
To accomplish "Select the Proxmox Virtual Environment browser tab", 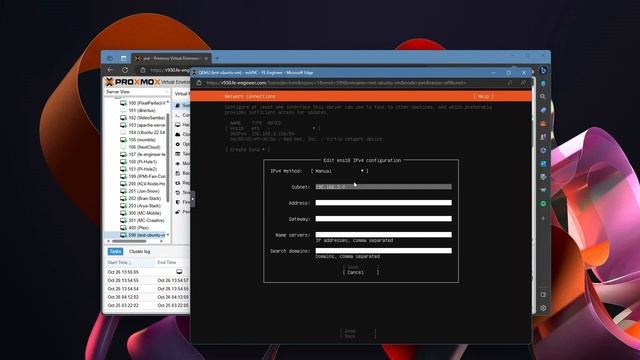I will (171, 58).
